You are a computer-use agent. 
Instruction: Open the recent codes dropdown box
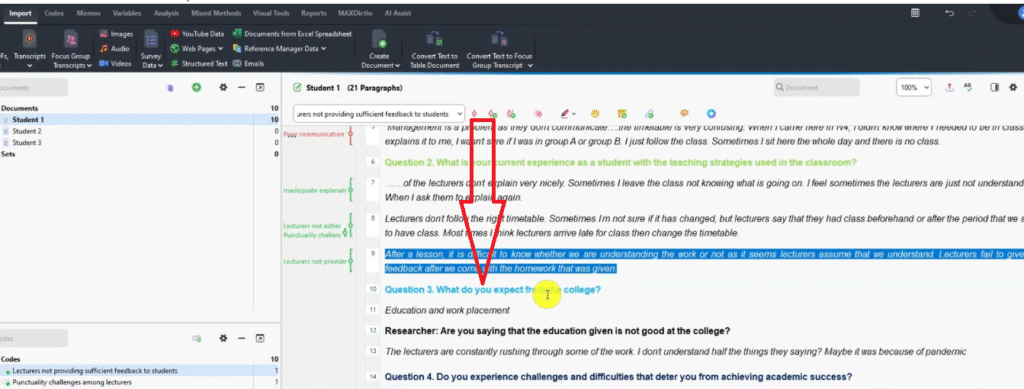pyautogui.click(x=379, y=114)
